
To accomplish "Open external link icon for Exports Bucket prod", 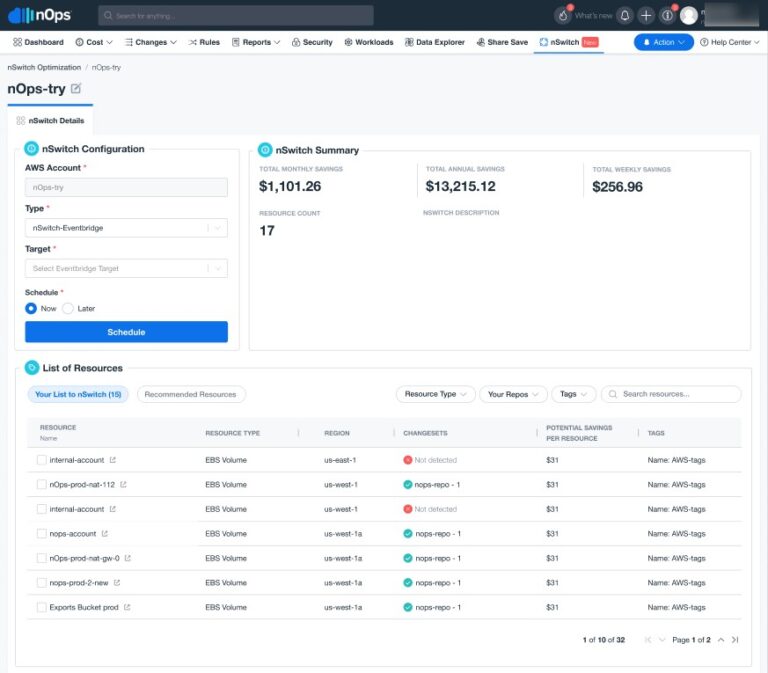I will coord(126,607).
